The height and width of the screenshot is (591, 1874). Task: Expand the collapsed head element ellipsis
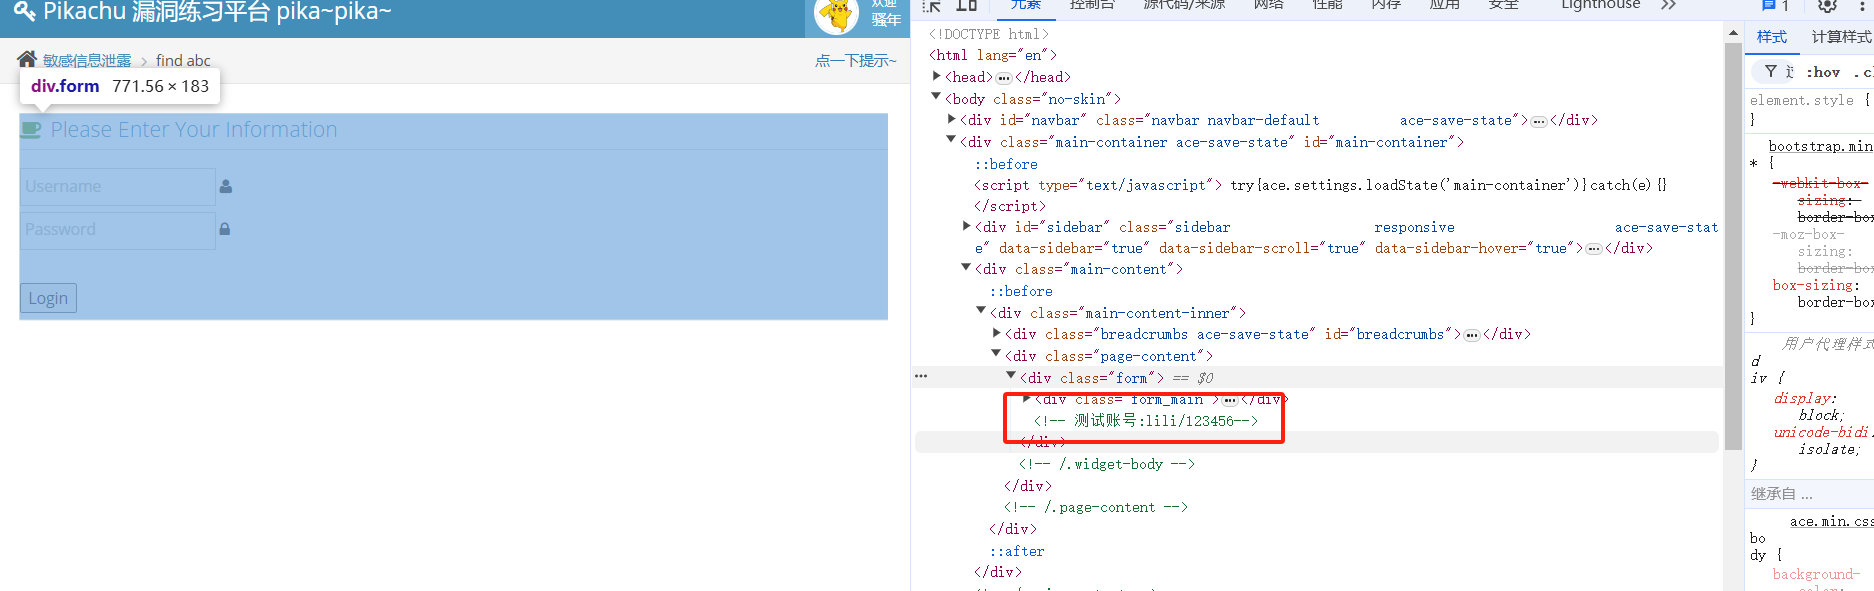click(1004, 78)
